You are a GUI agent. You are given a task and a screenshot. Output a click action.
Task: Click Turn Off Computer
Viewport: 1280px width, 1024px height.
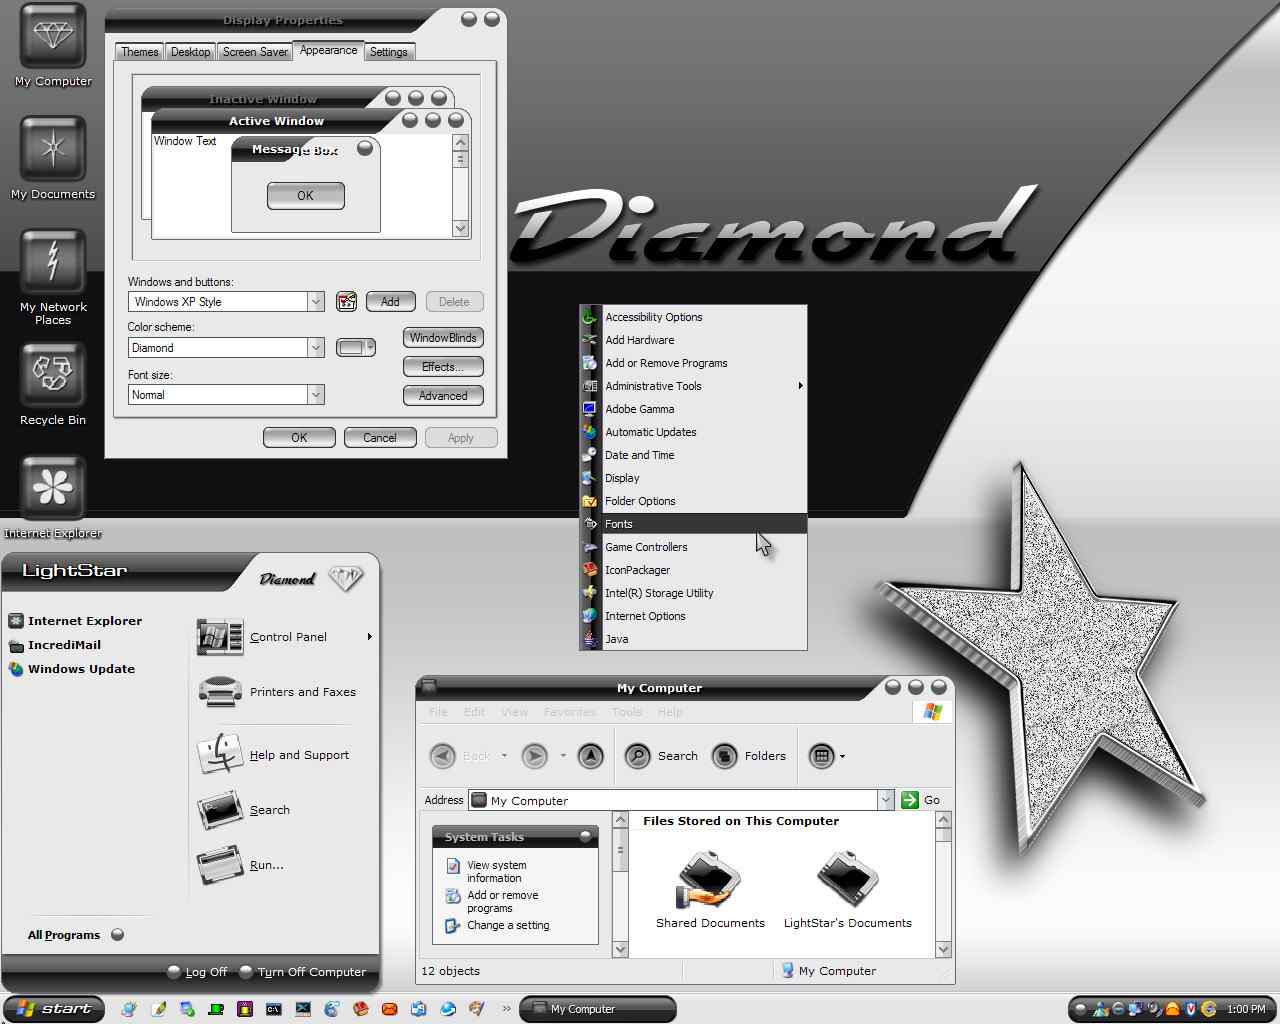(303, 972)
